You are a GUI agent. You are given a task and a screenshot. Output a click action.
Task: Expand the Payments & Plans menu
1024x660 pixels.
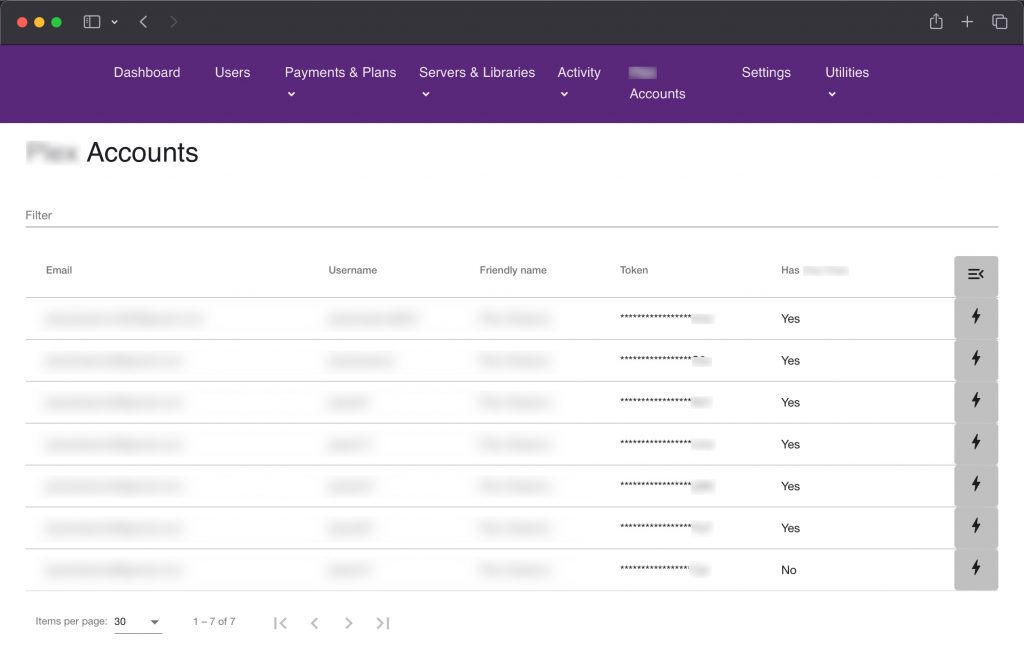(340, 73)
